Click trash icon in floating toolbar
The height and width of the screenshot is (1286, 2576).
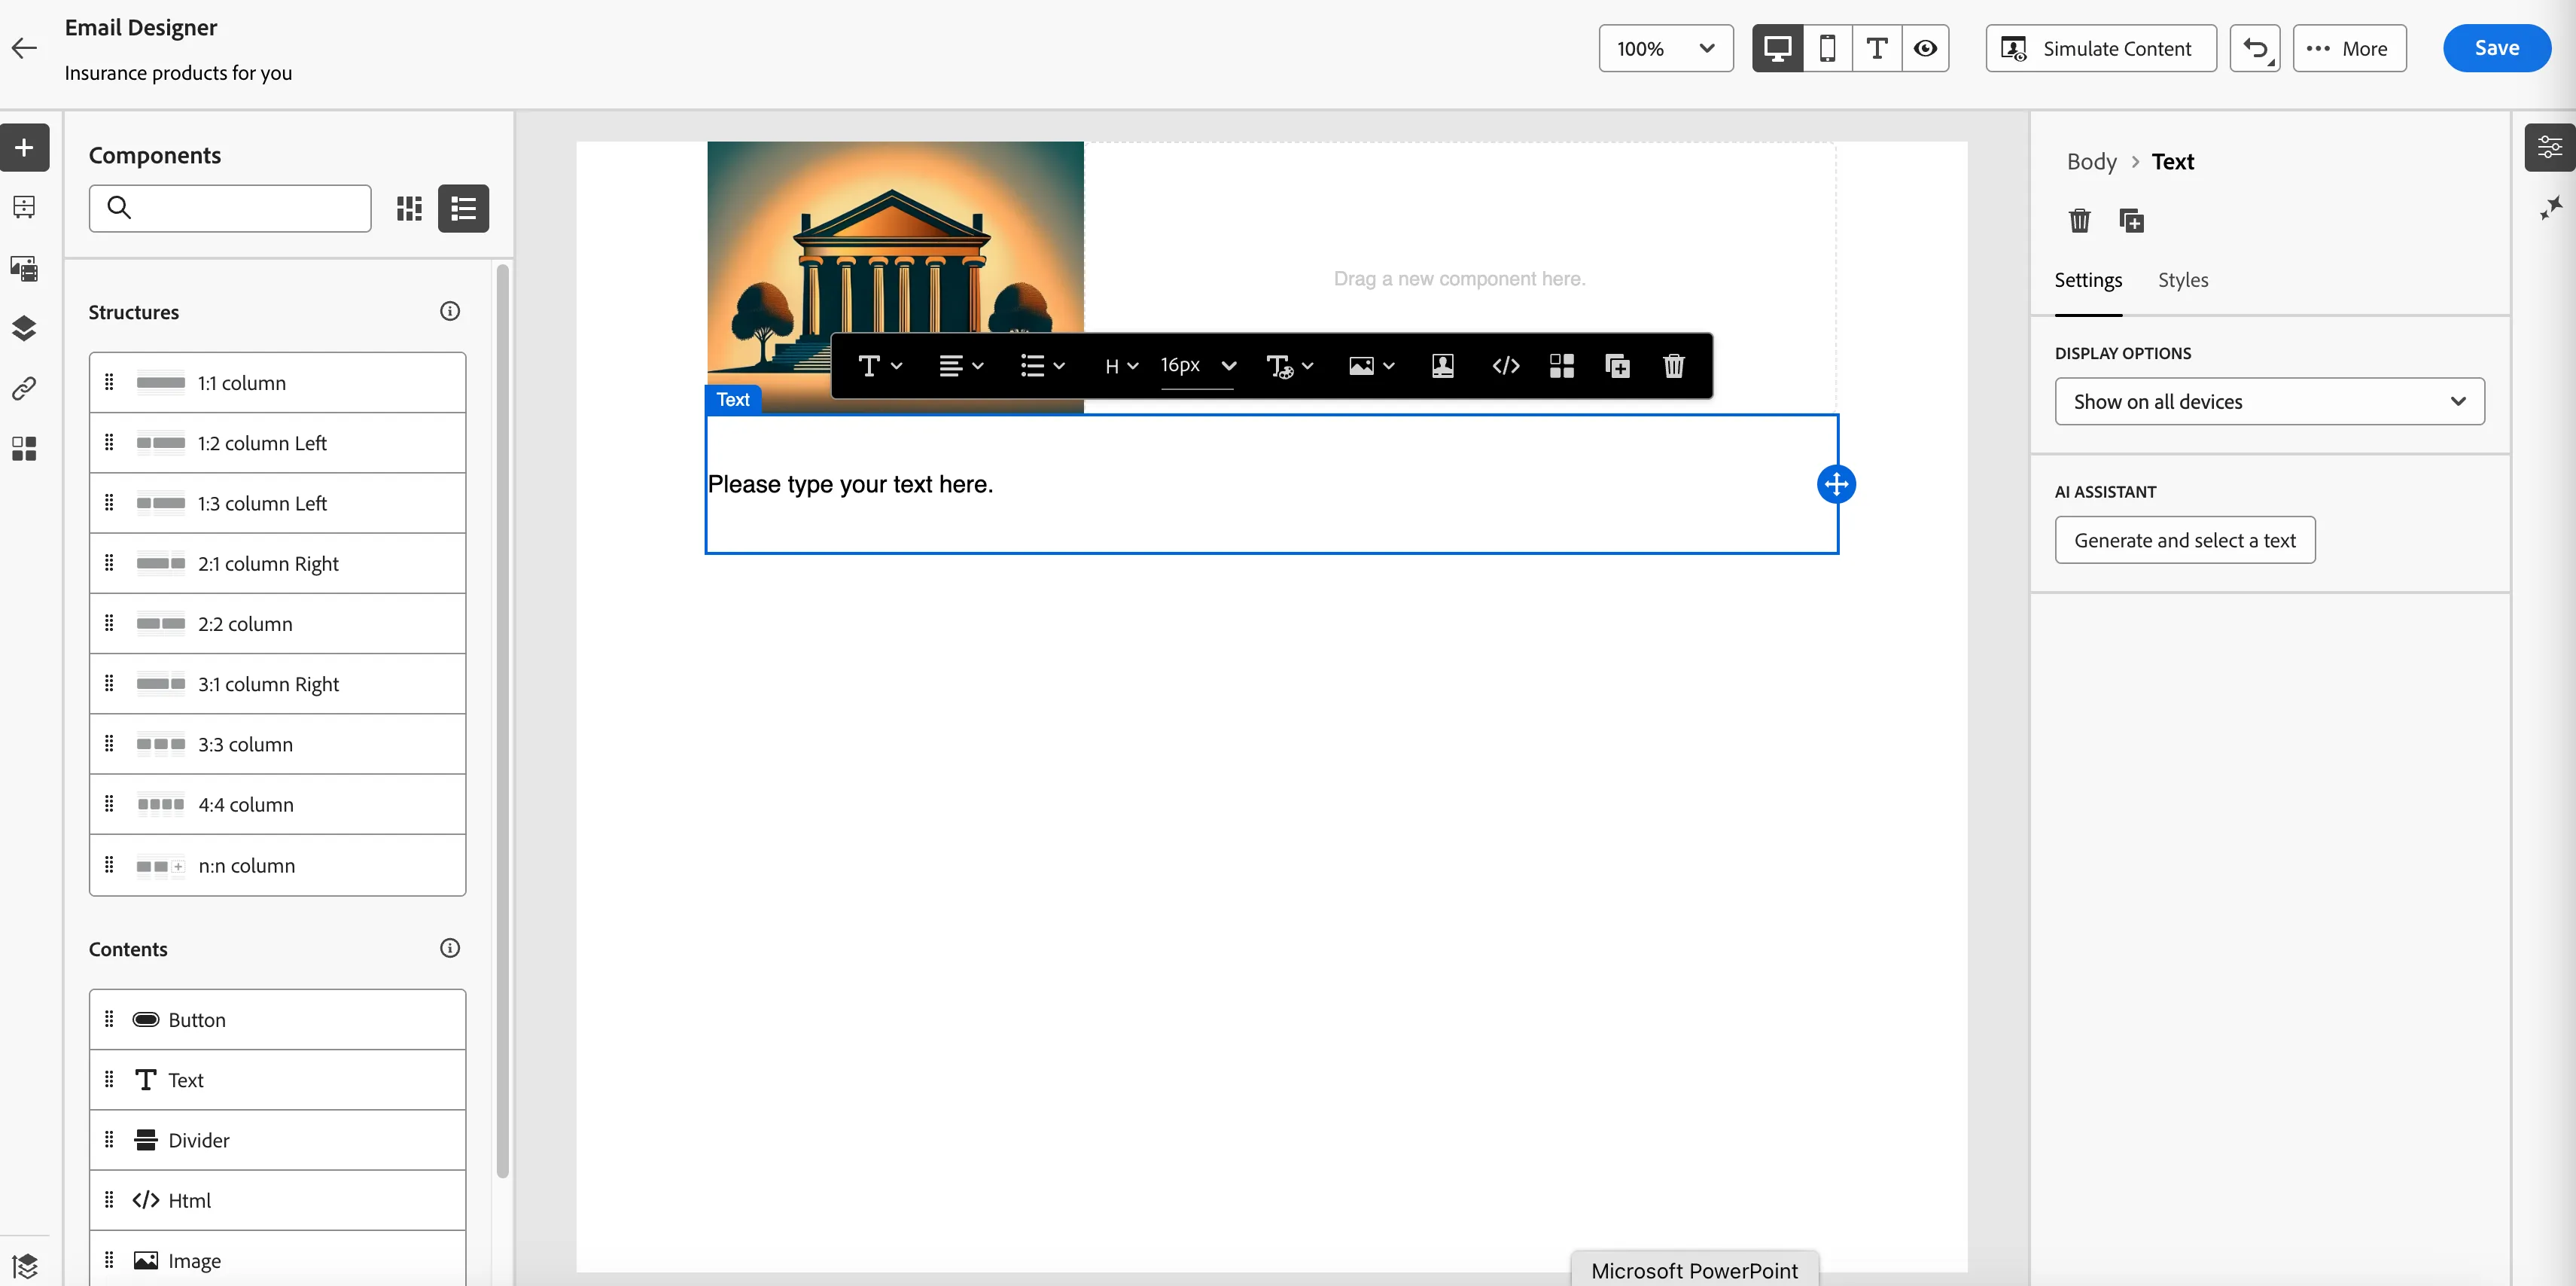tap(1673, 366)
